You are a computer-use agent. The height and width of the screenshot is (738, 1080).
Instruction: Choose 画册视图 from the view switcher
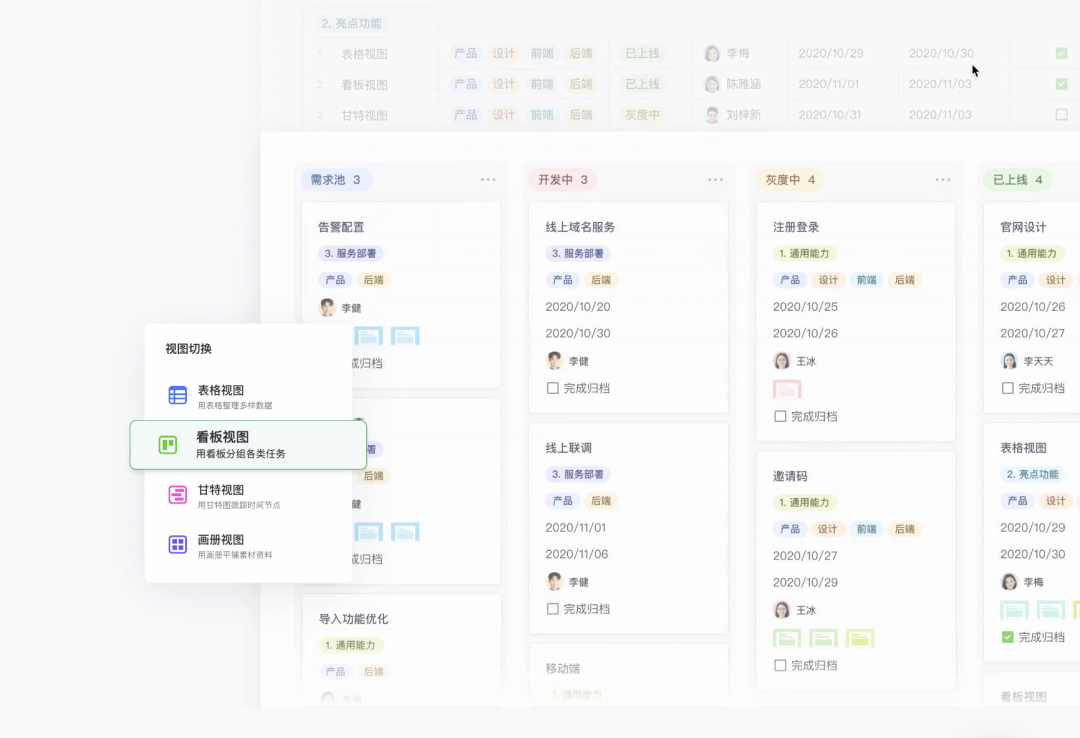[248, 545]
